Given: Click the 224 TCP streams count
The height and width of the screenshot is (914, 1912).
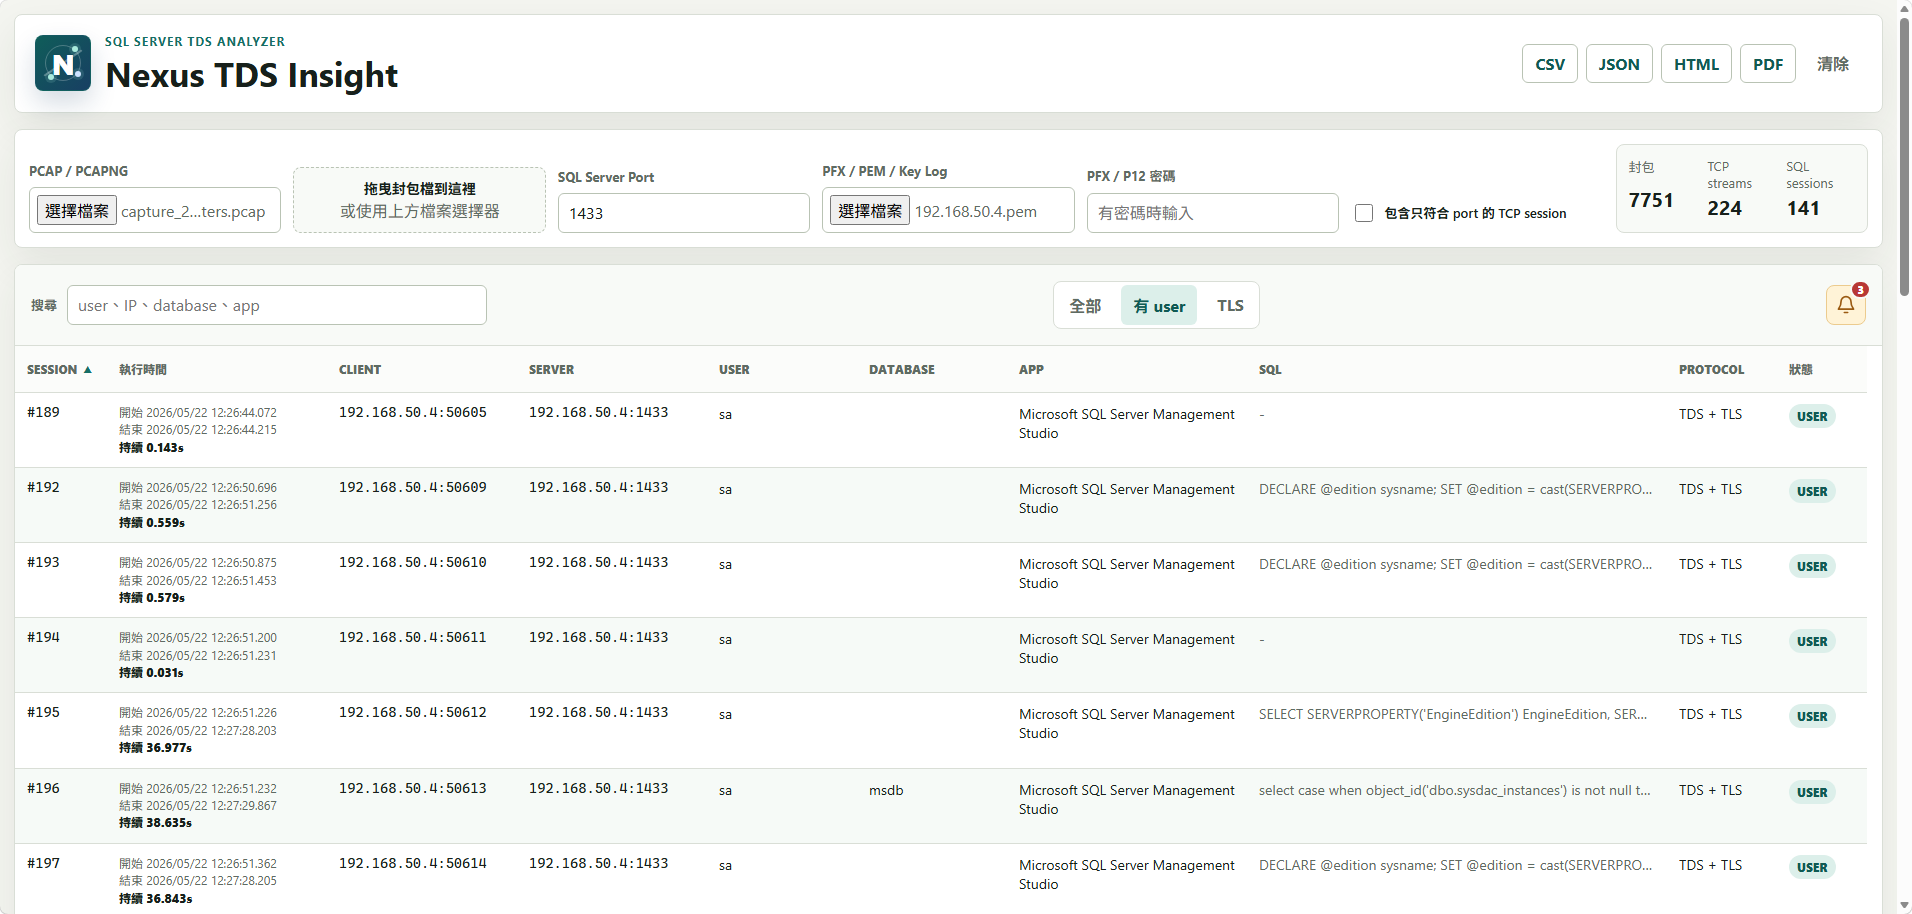Looking at the screenshot, I should tap(1724, 208).
